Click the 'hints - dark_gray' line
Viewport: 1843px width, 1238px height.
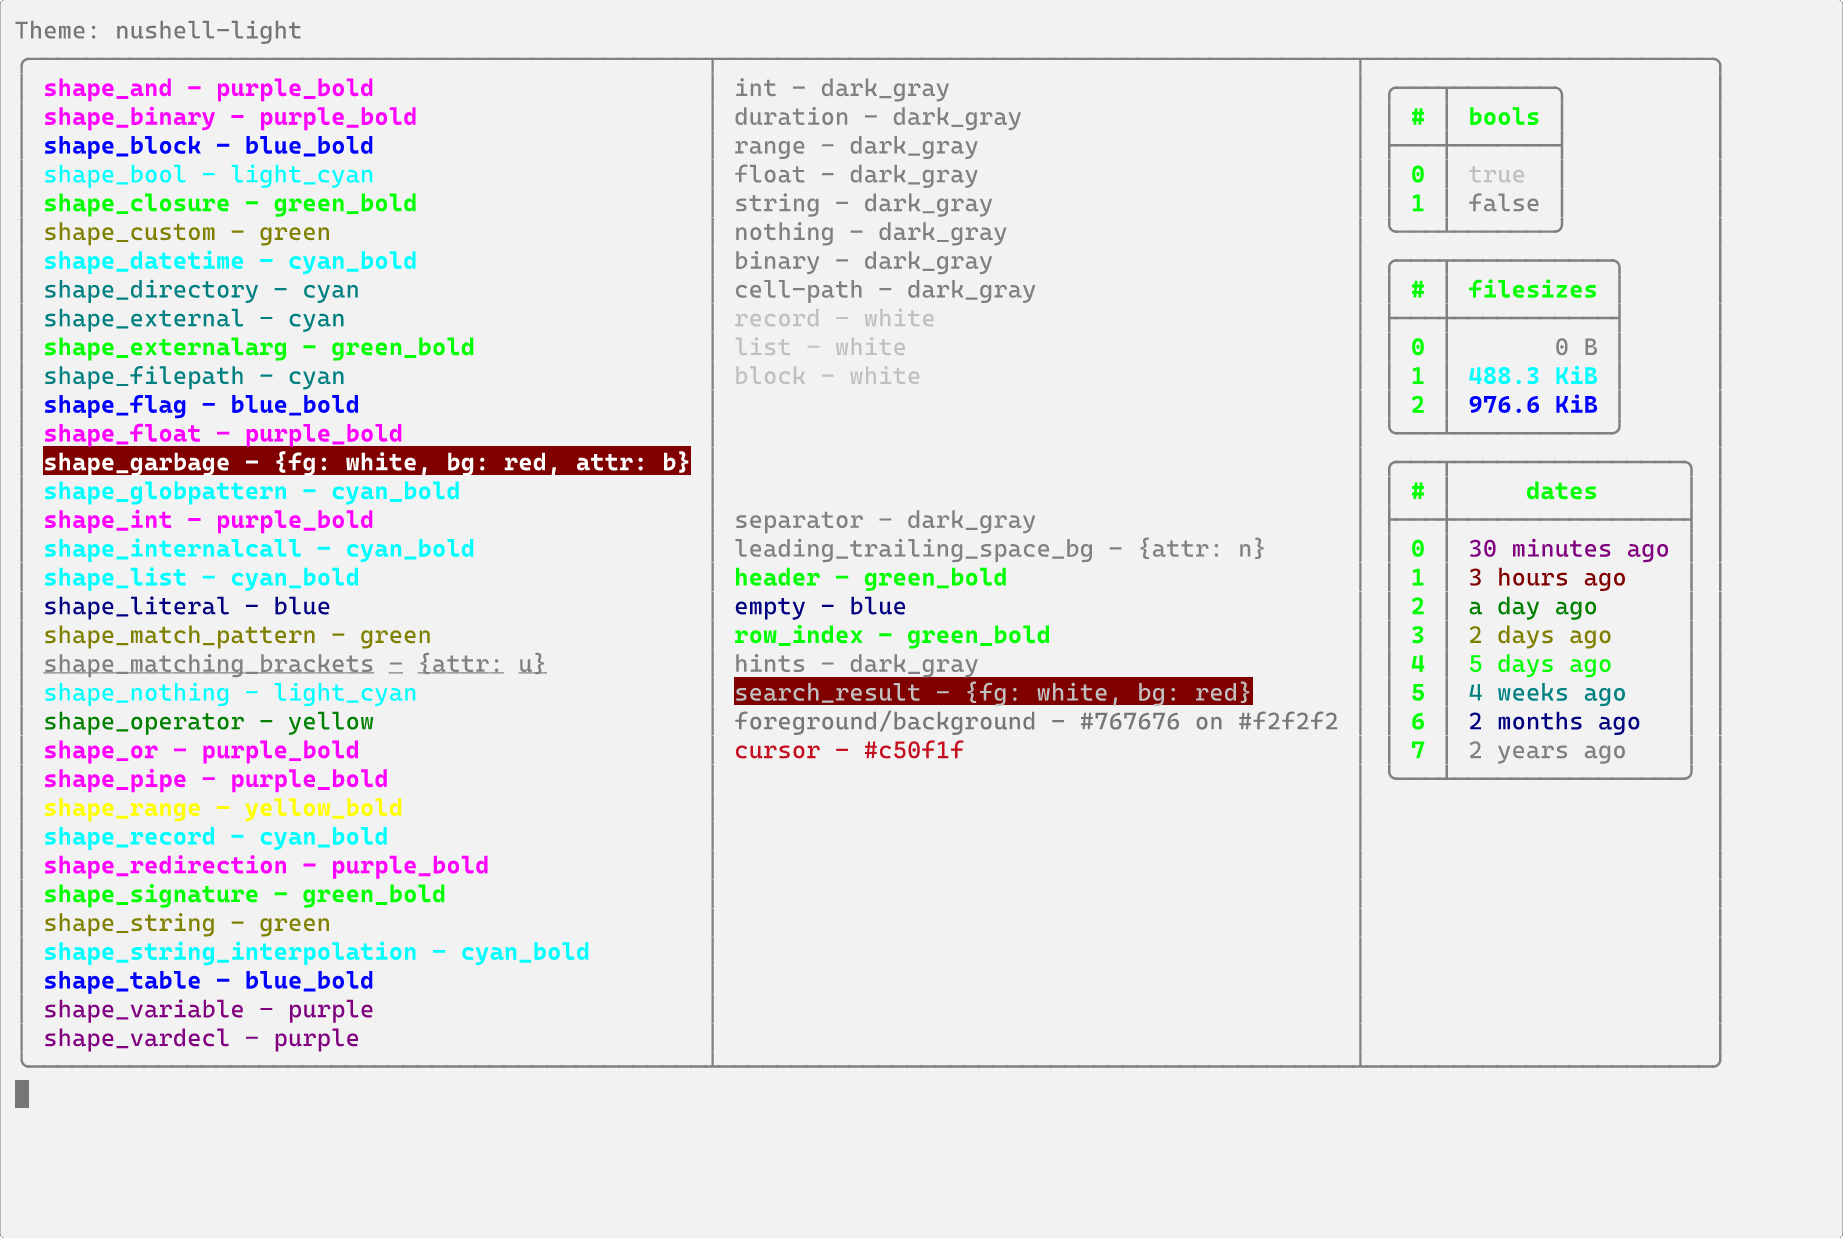coord(856,665)
